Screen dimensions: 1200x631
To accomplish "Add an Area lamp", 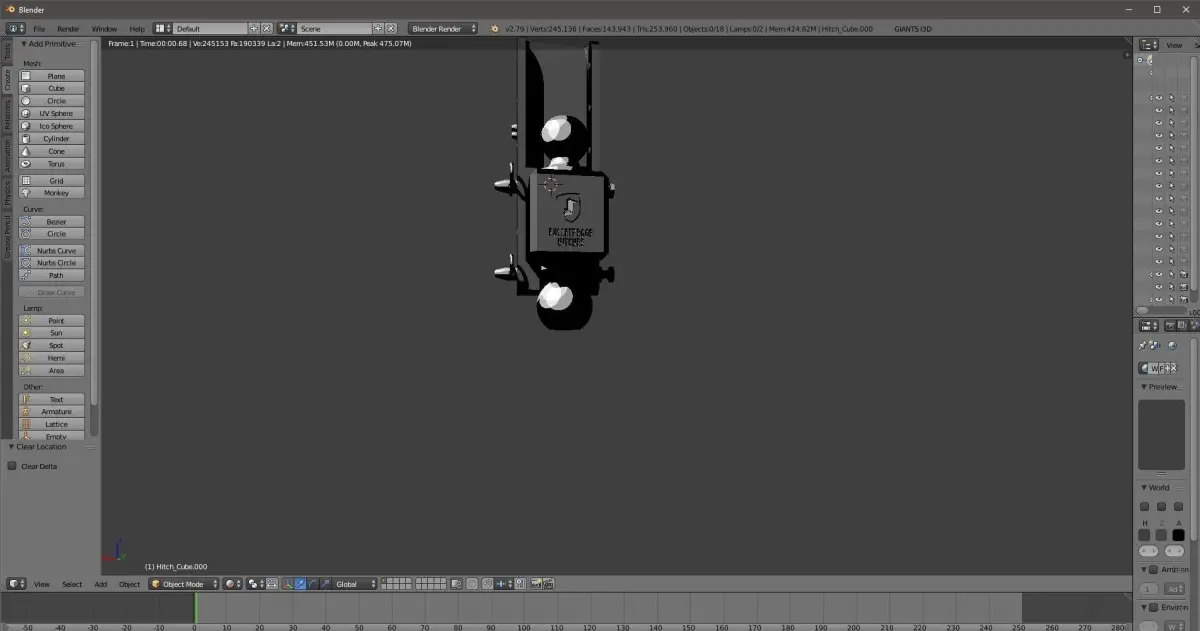I will click(x=53, y=371).
